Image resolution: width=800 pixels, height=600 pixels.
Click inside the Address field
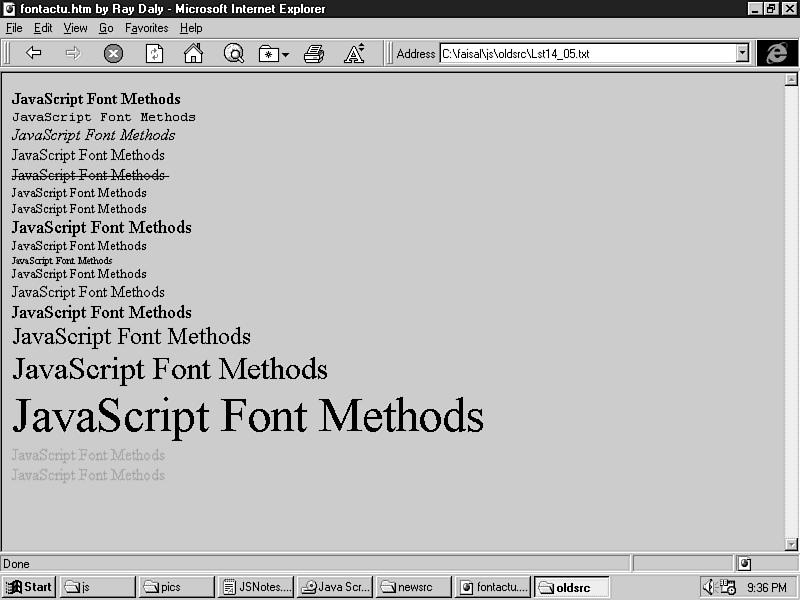(x=588, y=54)
